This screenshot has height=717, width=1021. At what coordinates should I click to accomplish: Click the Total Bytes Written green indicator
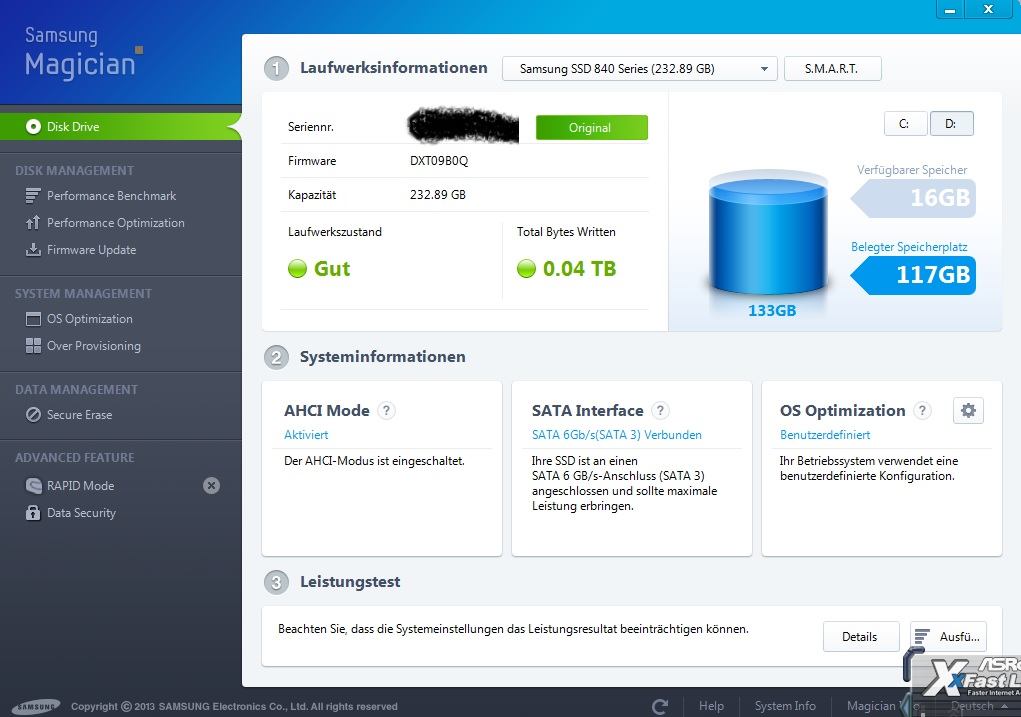coord(526,268)
